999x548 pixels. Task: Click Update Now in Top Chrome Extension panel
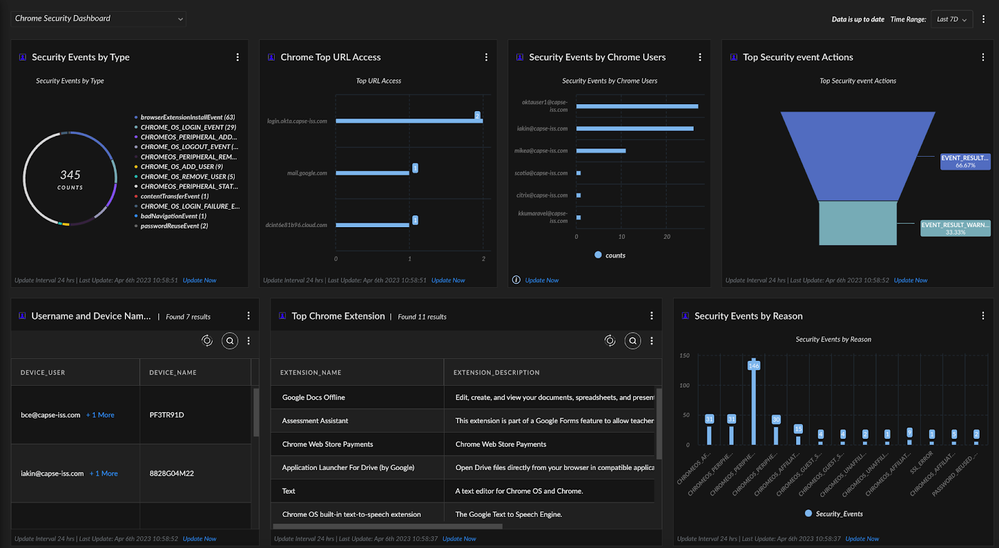tap(459, 539)
